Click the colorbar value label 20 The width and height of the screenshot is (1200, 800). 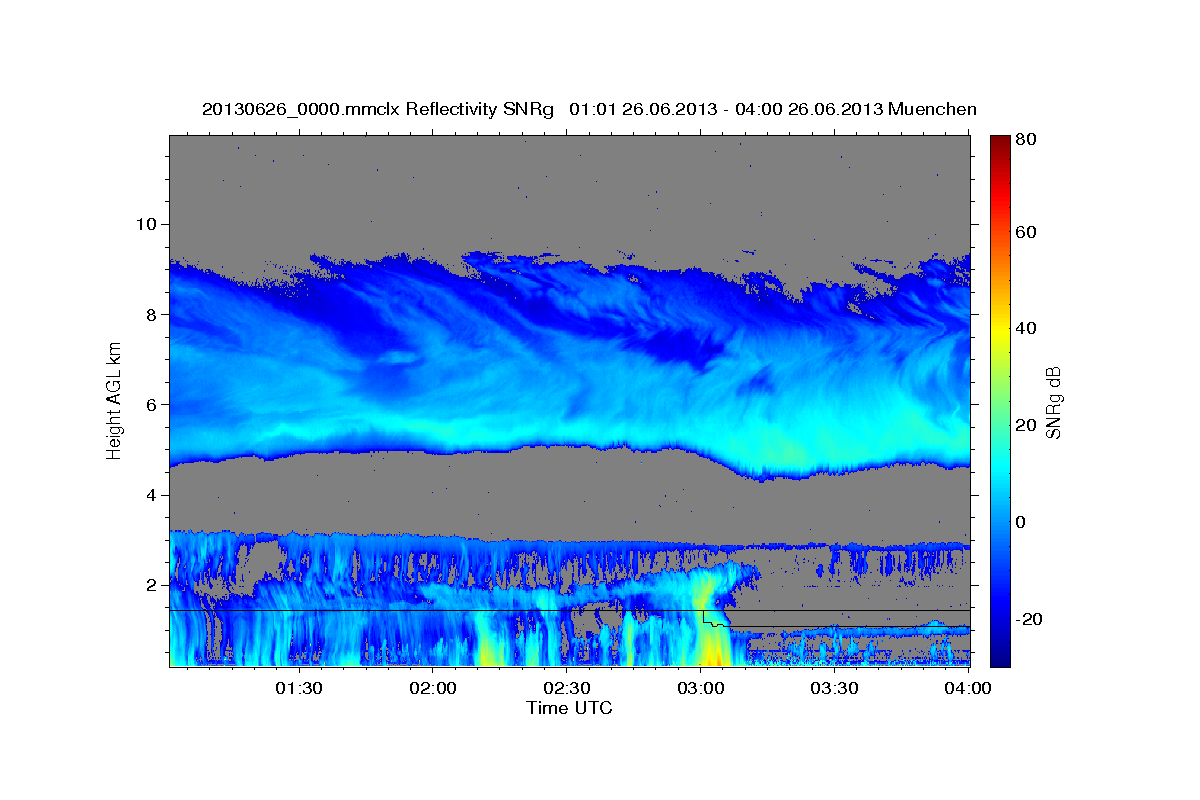1028,425
